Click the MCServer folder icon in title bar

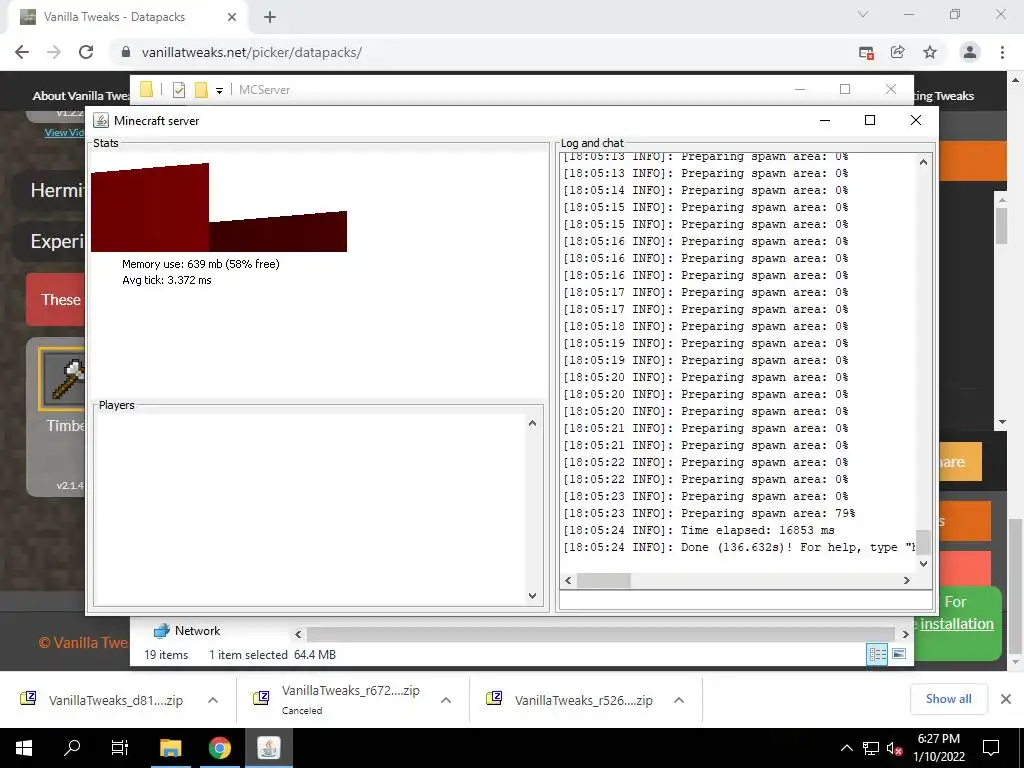pos(146,89)
